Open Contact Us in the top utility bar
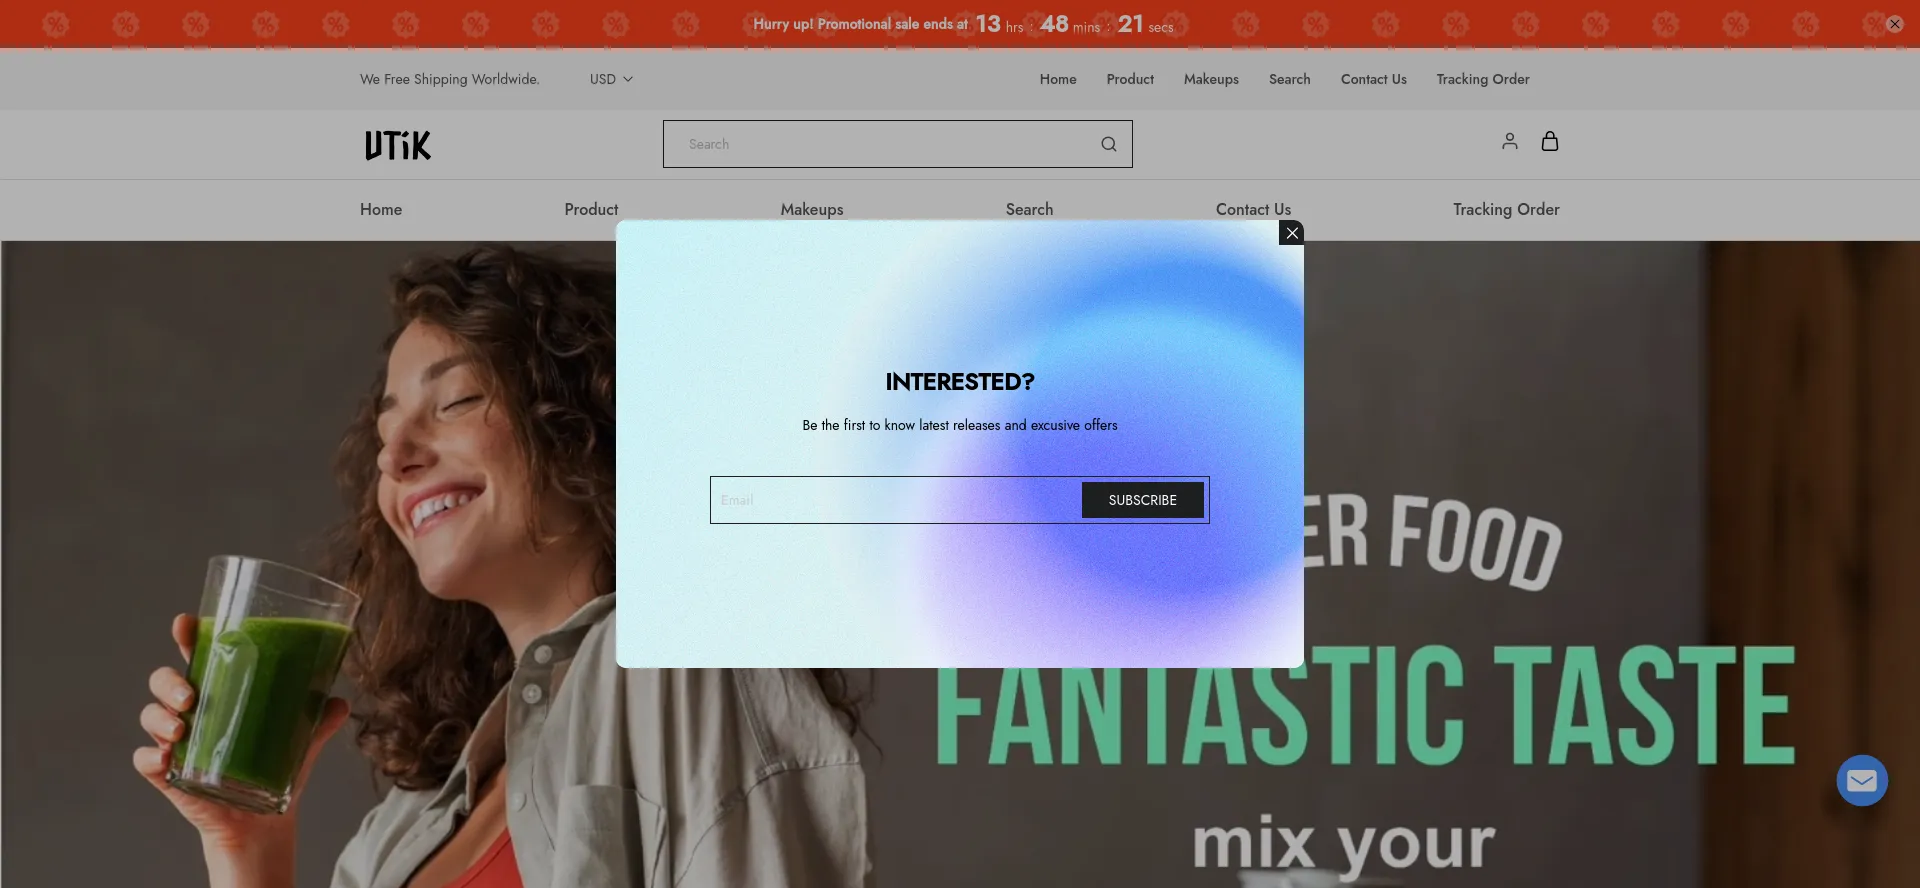 [x=1373, y=79]
